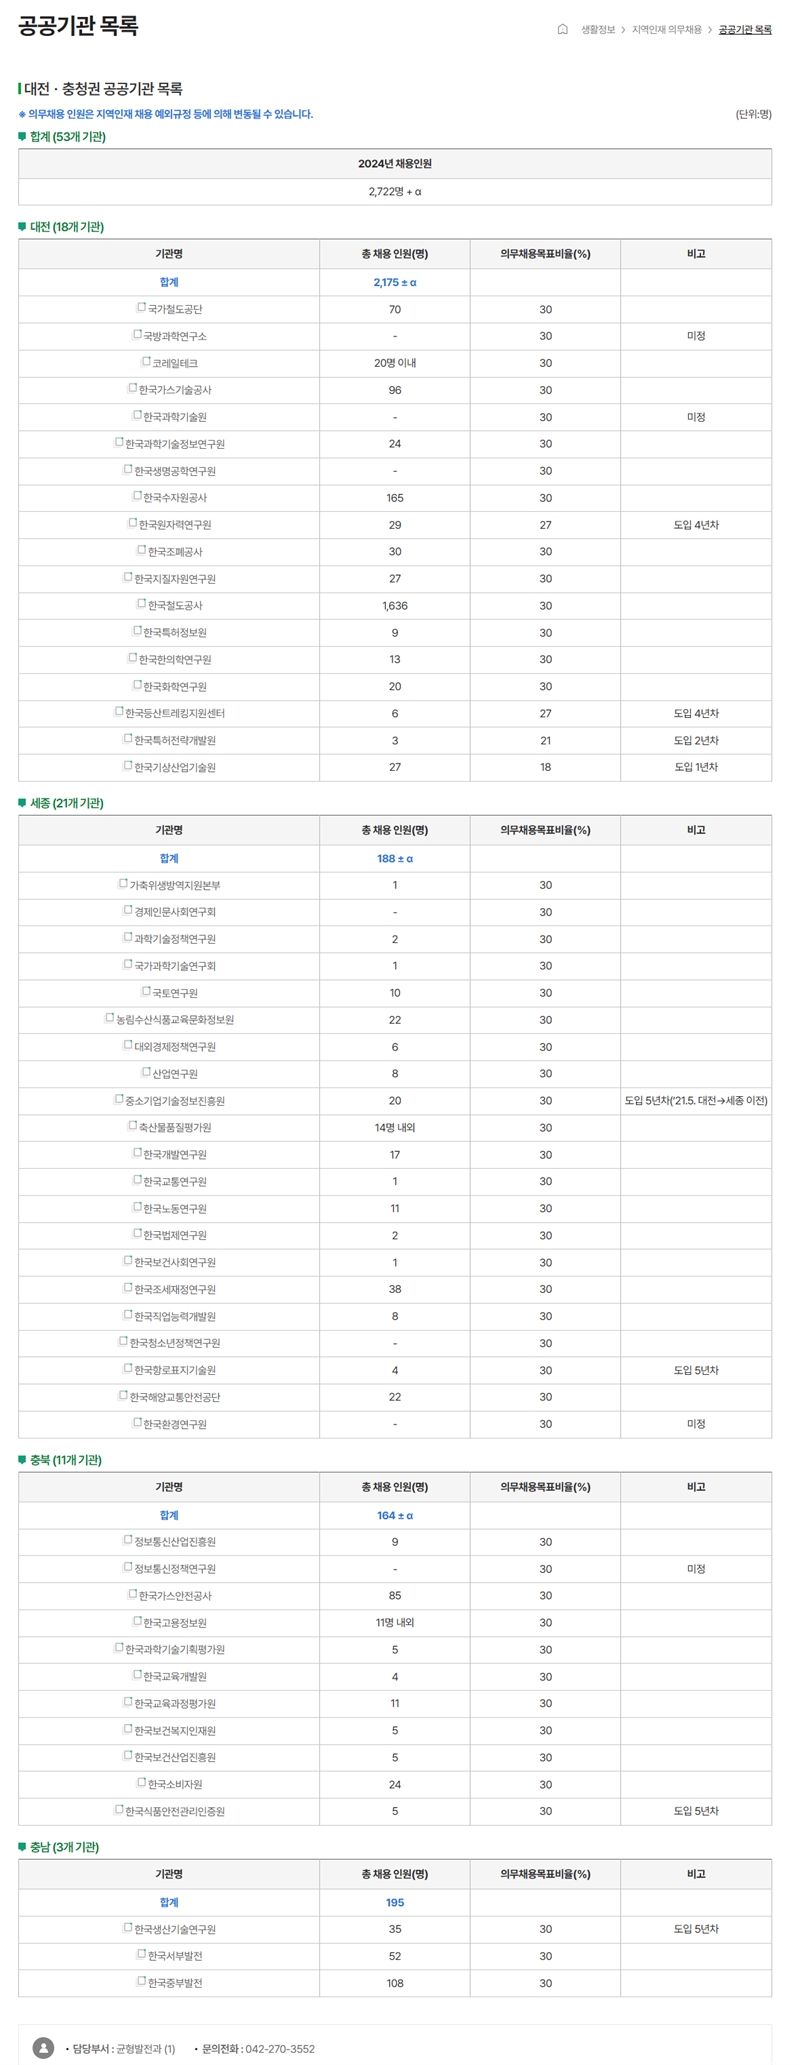Select the 공공기관 목록 breadcrumb link

pos(745,30)
